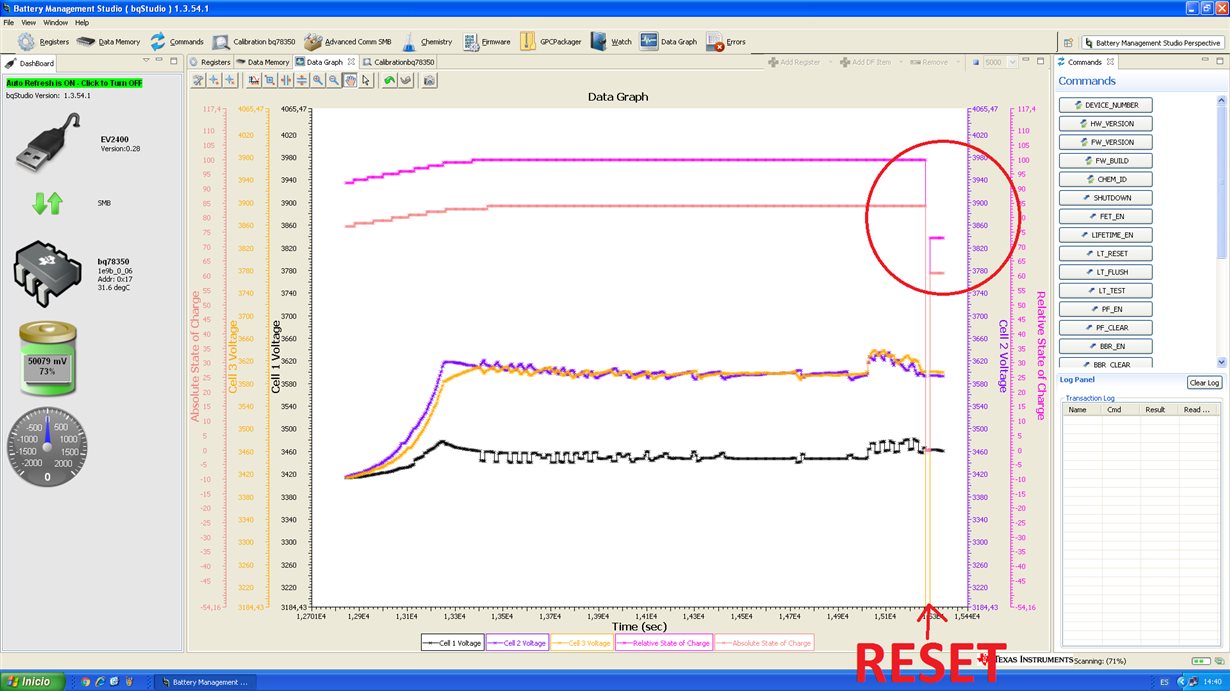Click the Commands panel vertical scrollbar
This screenshot has height=691, width=1230.
coord(1221,231)
